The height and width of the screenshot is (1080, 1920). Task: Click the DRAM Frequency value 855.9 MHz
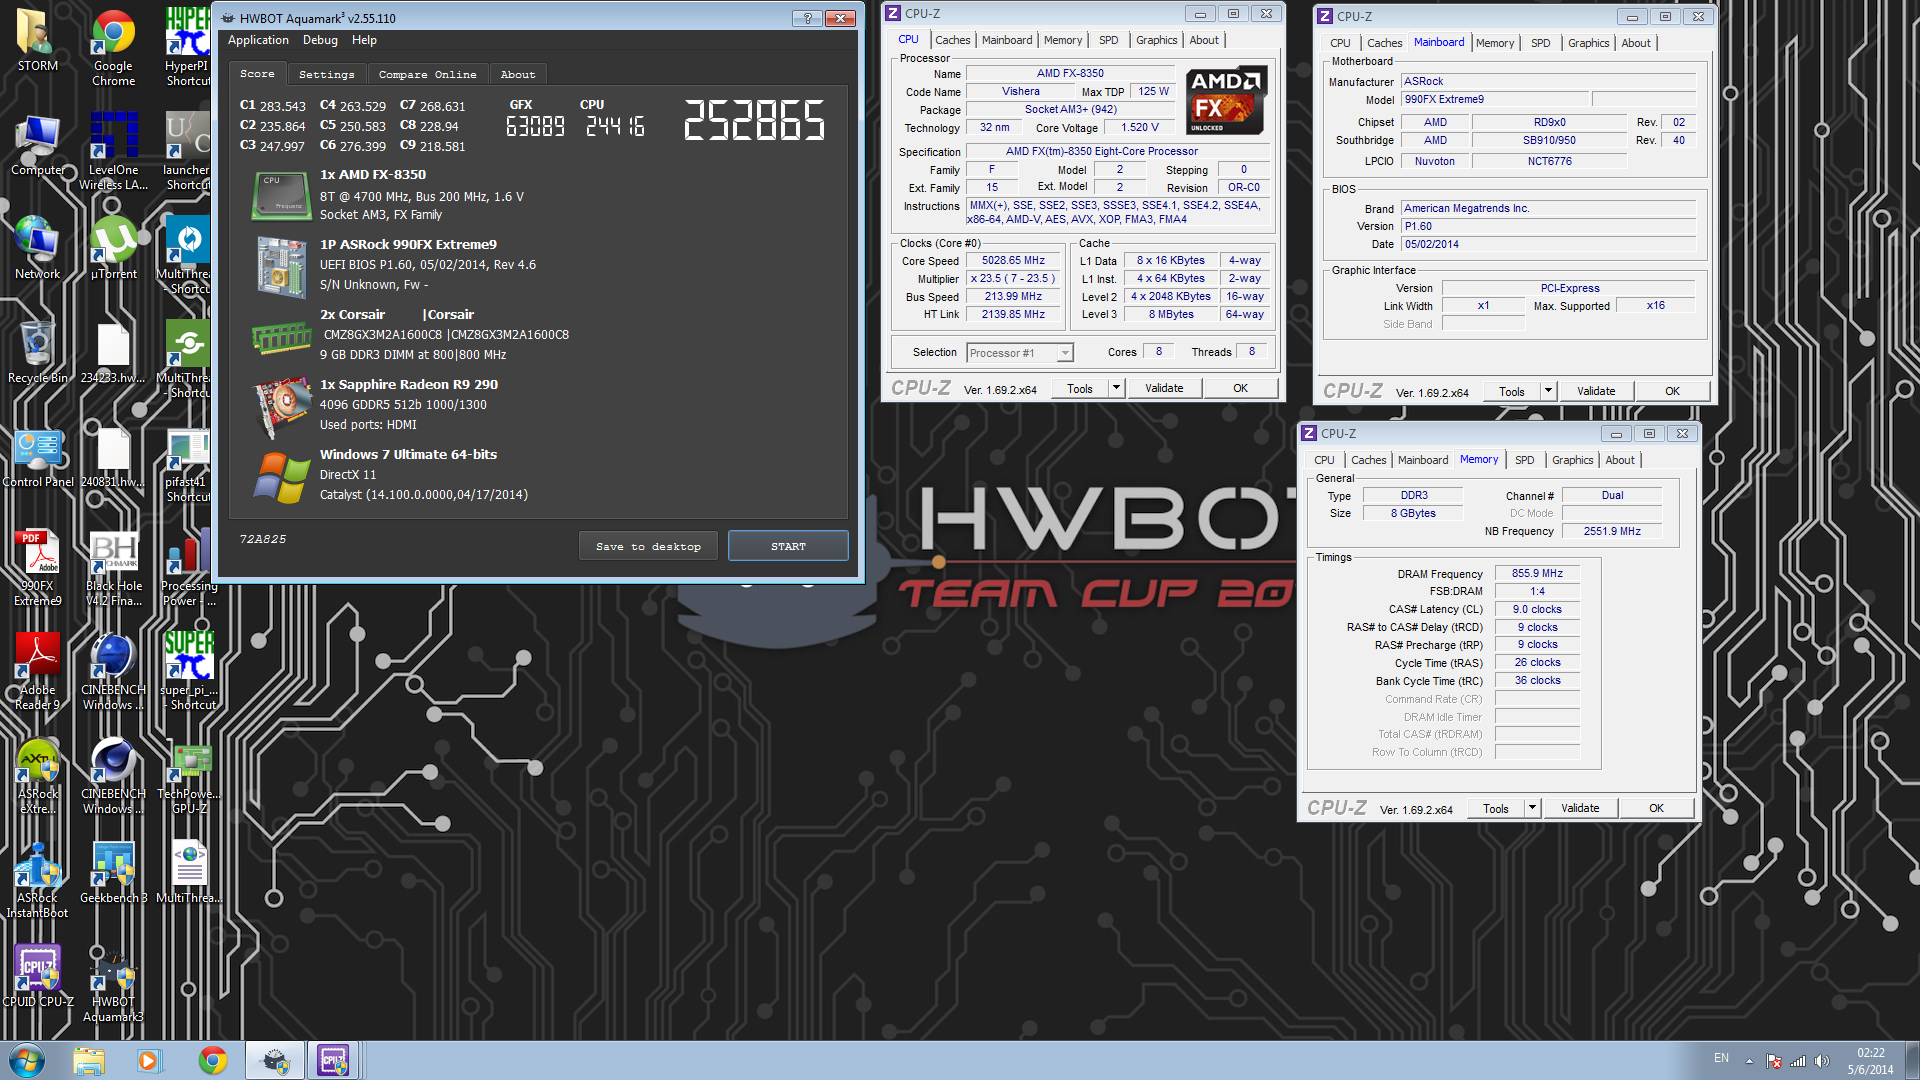1537,574
